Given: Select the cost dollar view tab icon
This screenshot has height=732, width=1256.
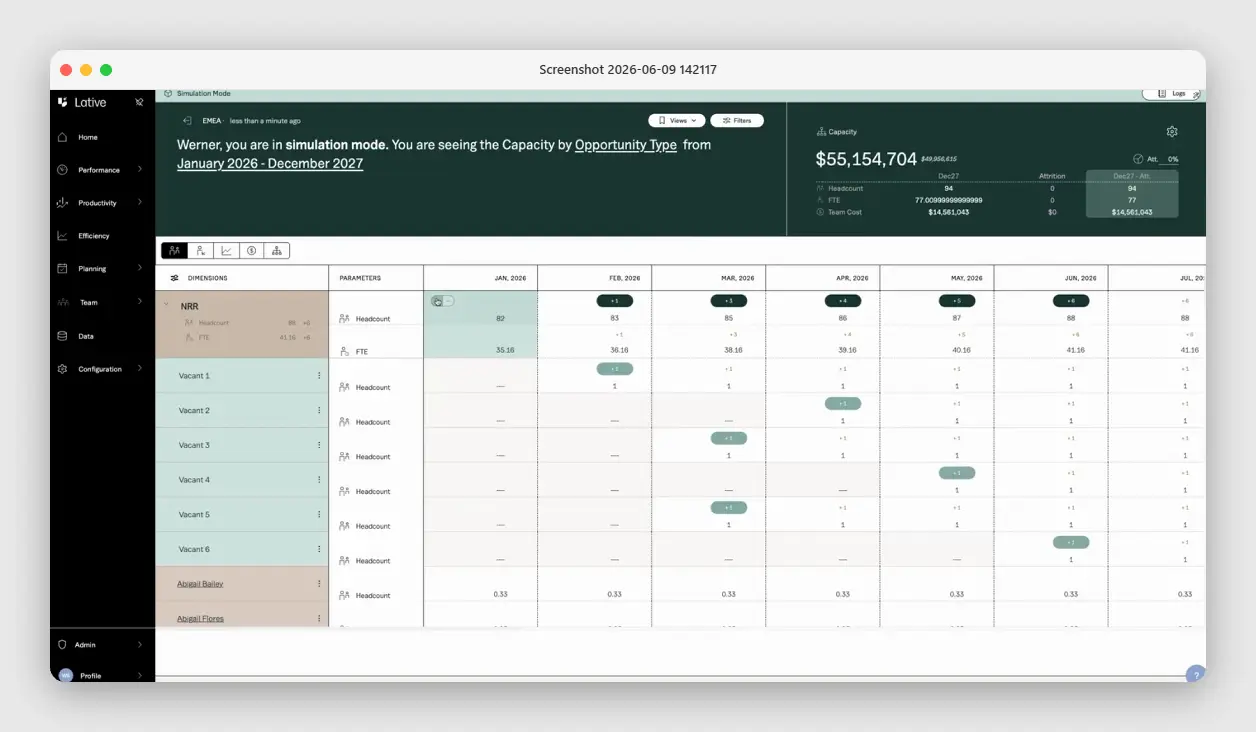Looking at the screenshot, I should pos(252,250).
